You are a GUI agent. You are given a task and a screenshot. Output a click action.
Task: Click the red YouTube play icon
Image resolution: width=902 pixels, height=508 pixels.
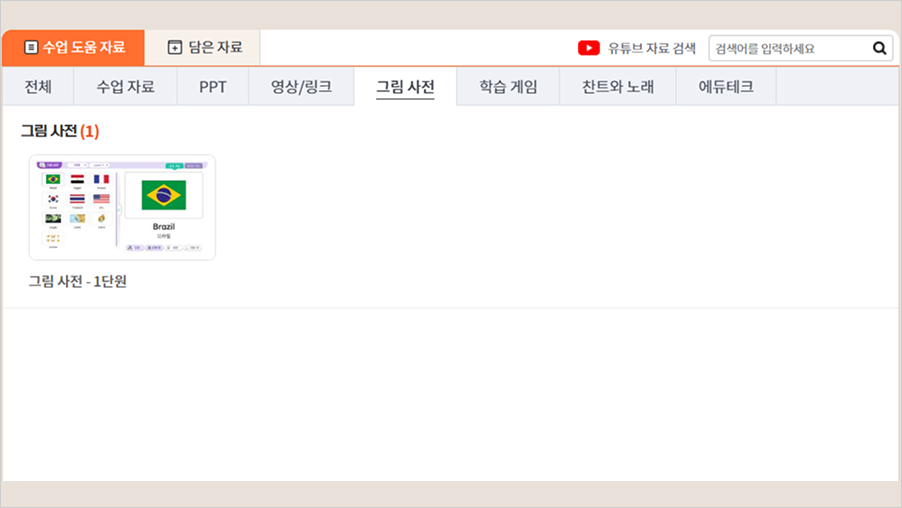coord(589,48)
